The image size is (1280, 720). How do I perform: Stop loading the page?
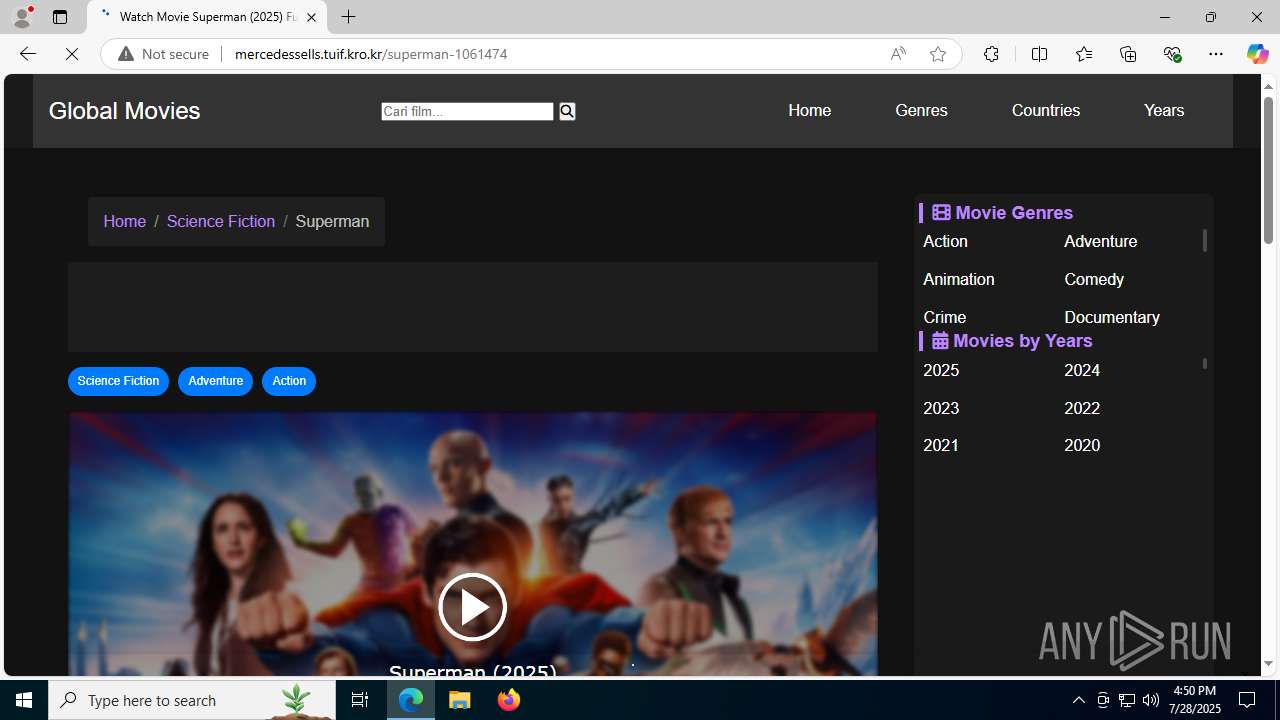72,54
